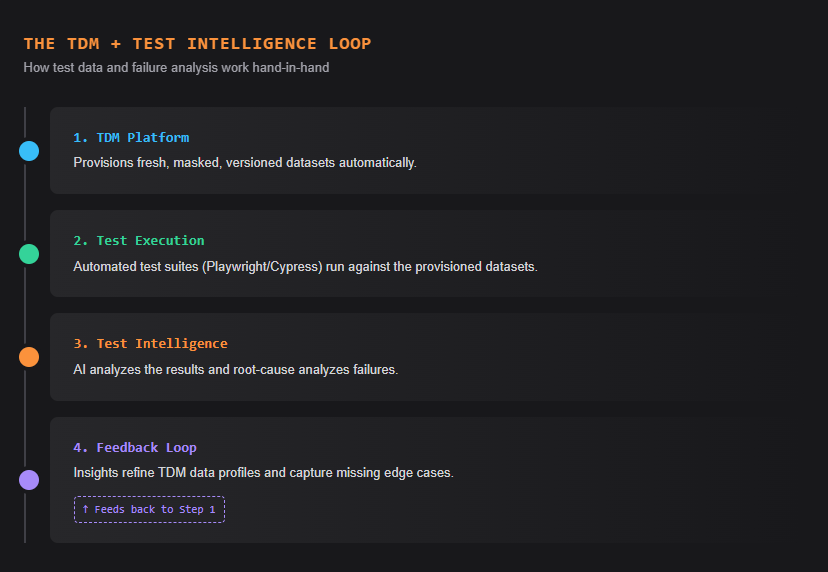Select the '2. Test Execution' heading
This screenshot has height=572, width=828.
[138, 240]
